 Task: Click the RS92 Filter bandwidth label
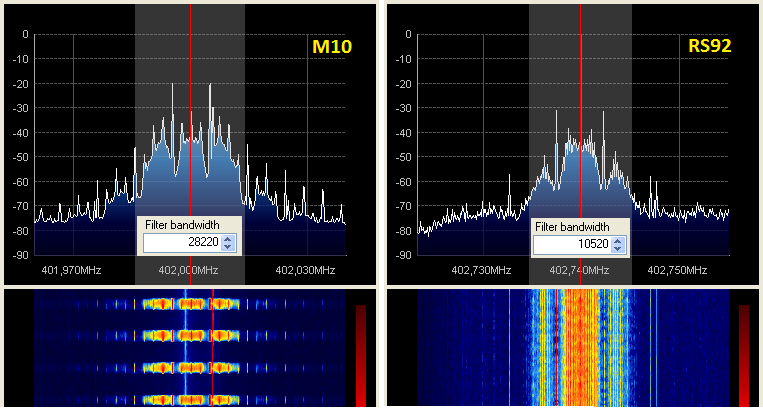[572, 227]
